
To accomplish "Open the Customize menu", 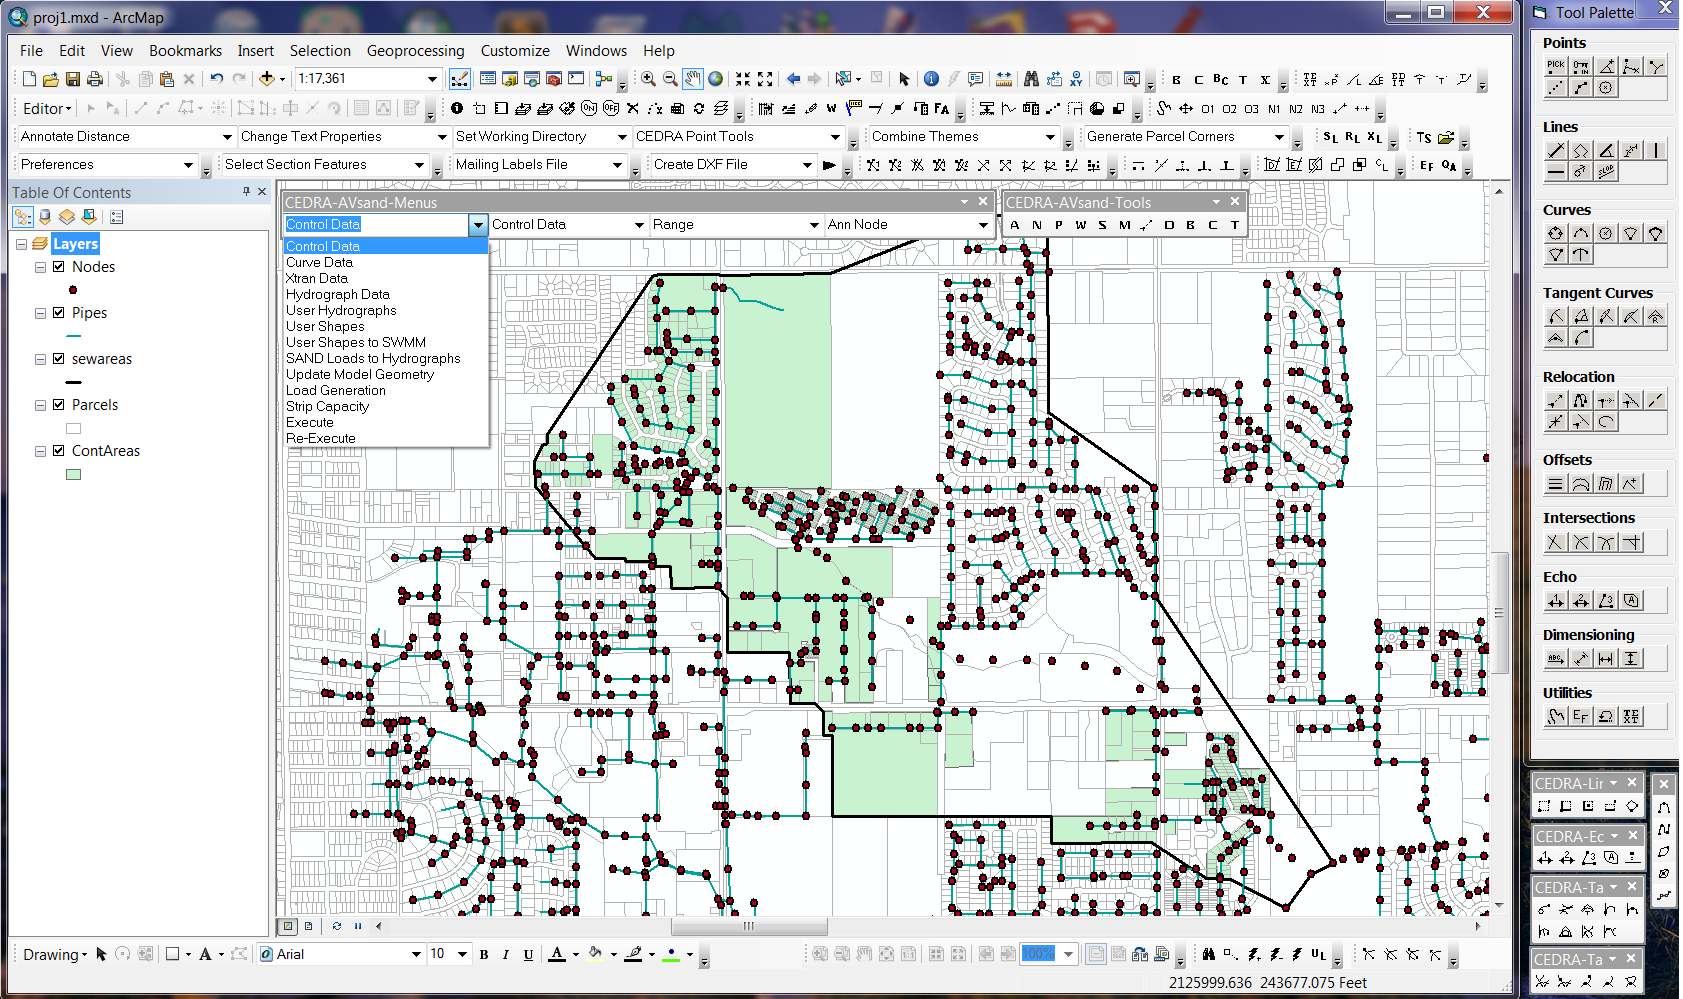I will [515, 51].
